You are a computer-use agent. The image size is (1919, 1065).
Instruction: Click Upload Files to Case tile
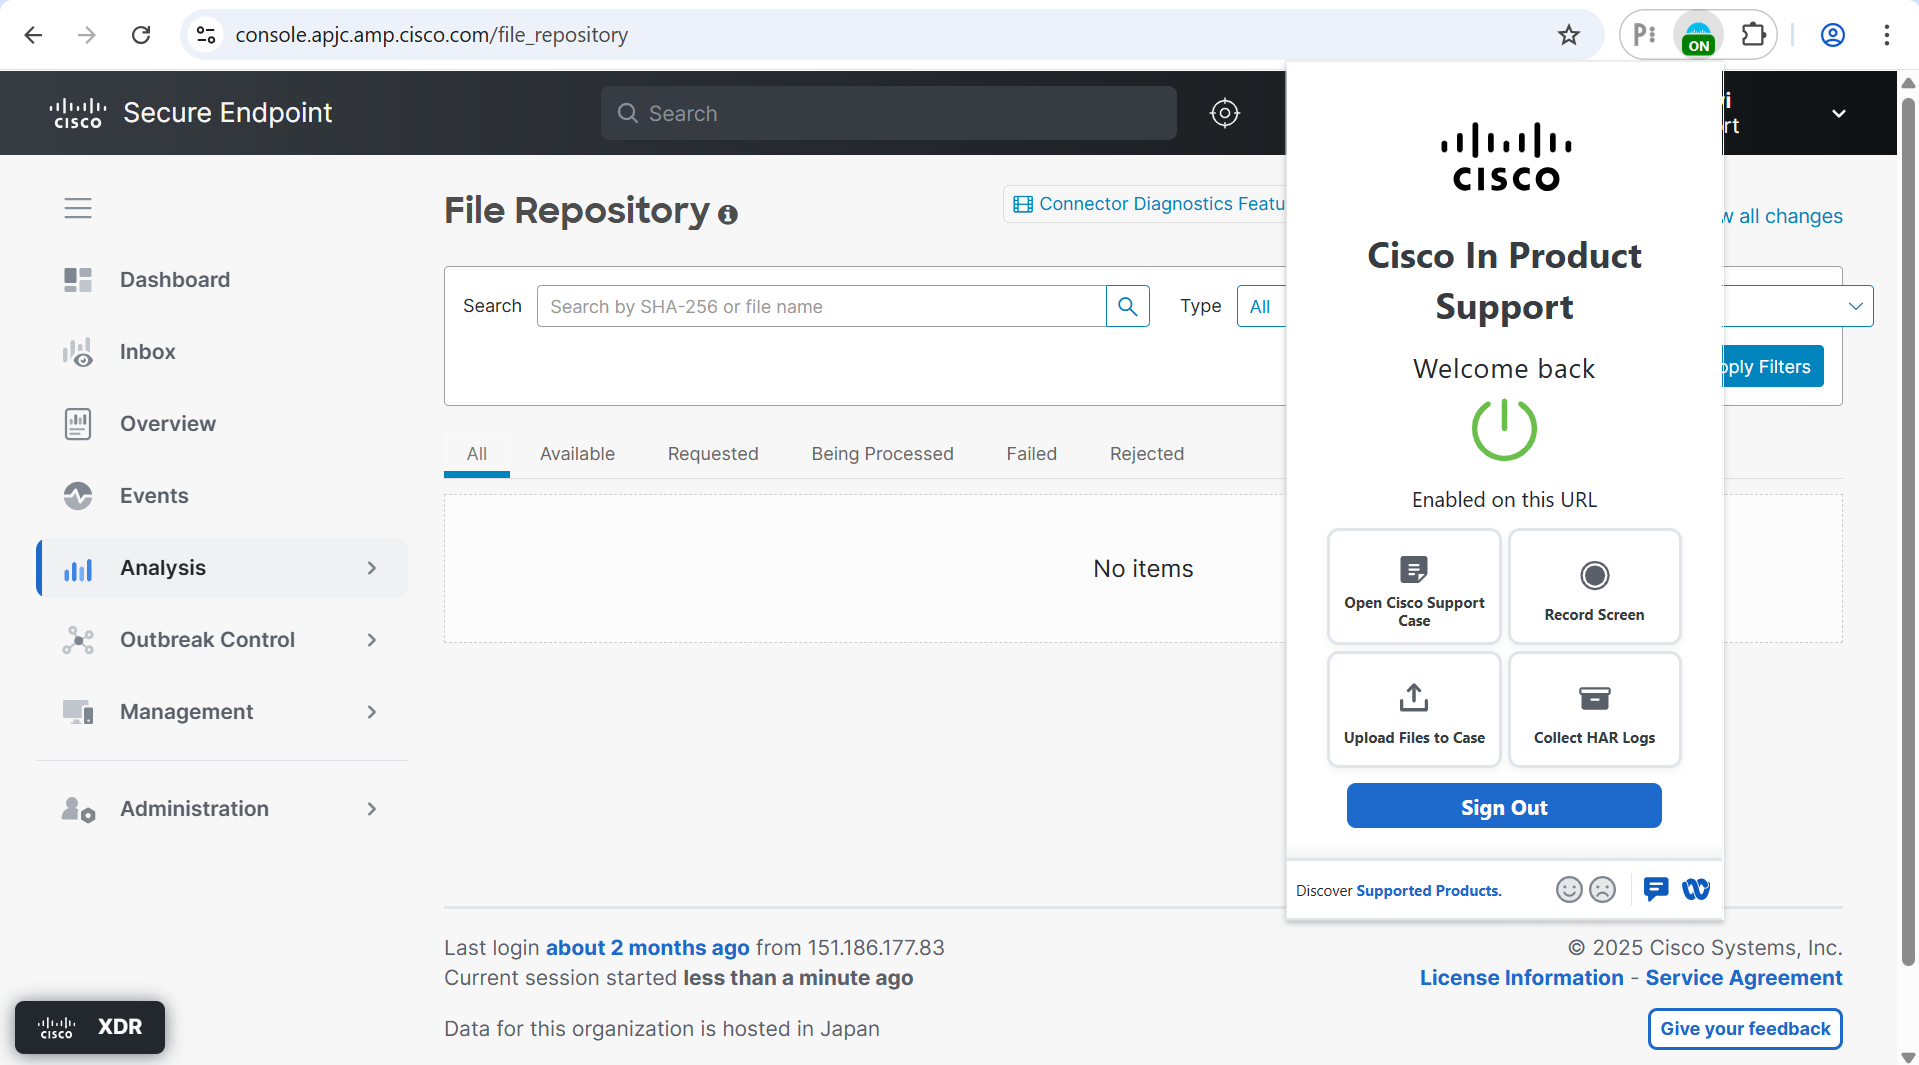tap(1414, 710)
